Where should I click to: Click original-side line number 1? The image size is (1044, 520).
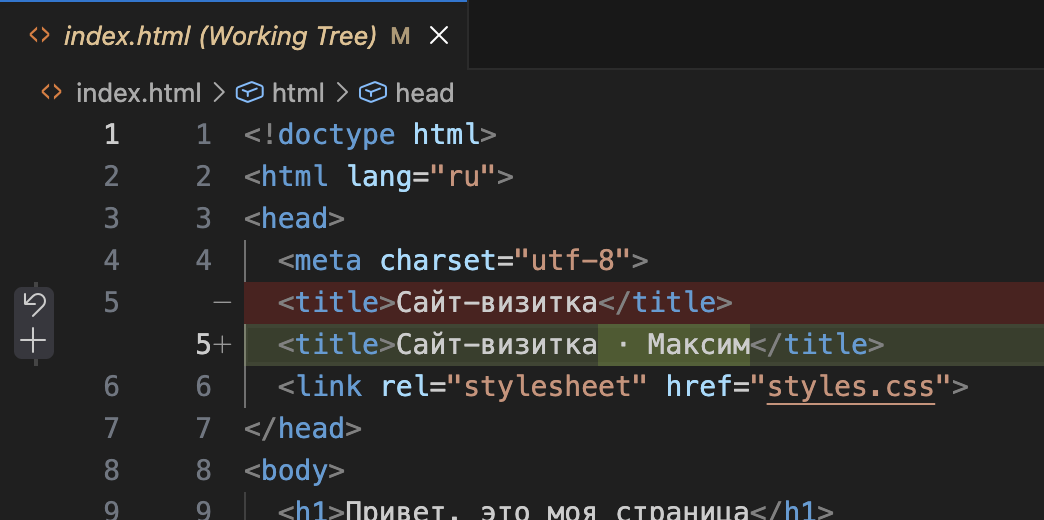click(112, 134)
